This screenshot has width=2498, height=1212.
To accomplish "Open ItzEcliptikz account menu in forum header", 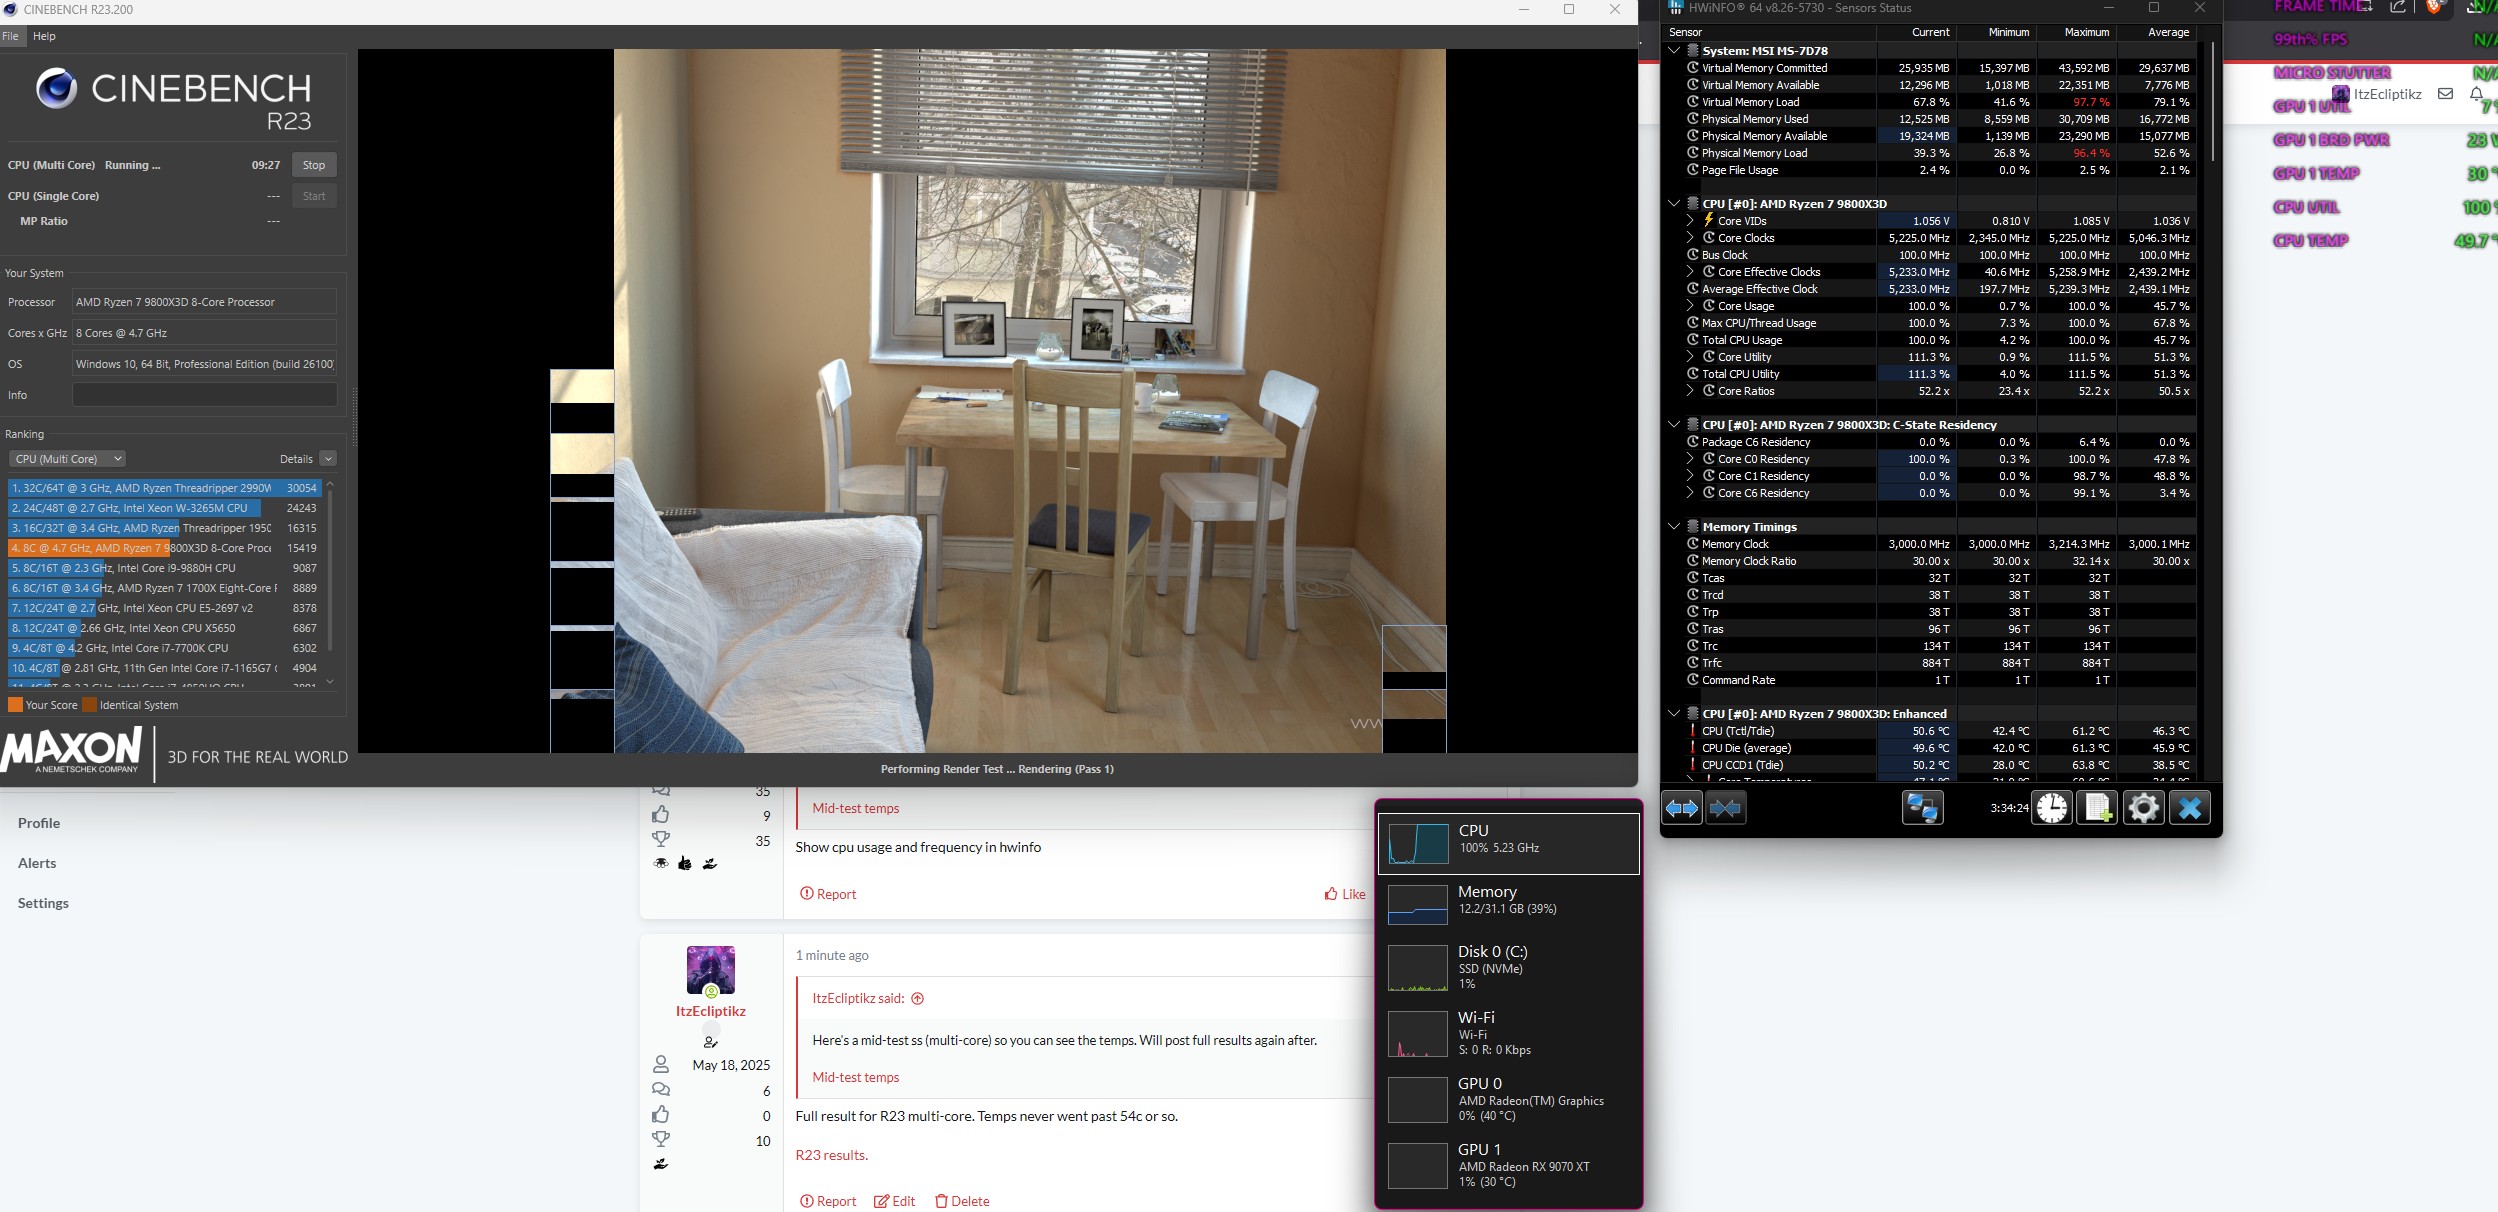I will [2376, 94].
